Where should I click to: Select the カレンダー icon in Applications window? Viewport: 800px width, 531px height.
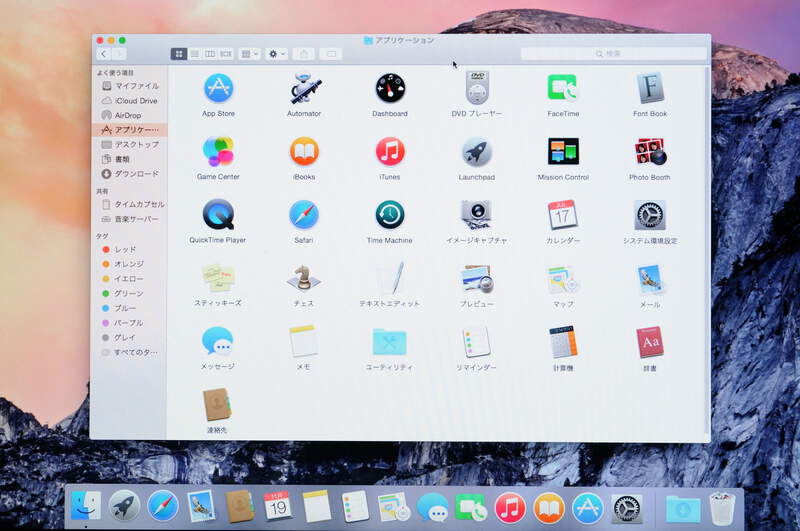click(x=563, y=215)
